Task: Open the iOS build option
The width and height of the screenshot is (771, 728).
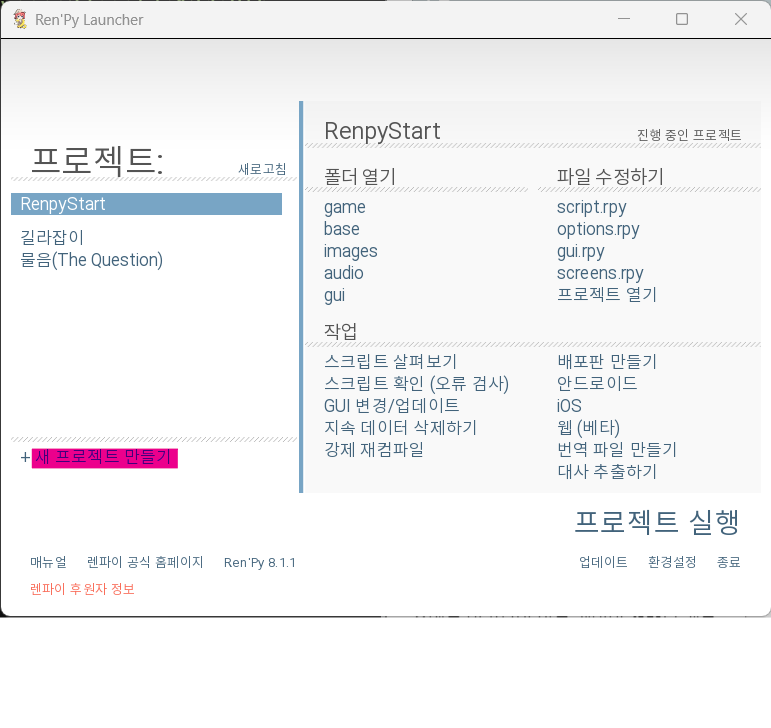Action: [x=569, y=406]
